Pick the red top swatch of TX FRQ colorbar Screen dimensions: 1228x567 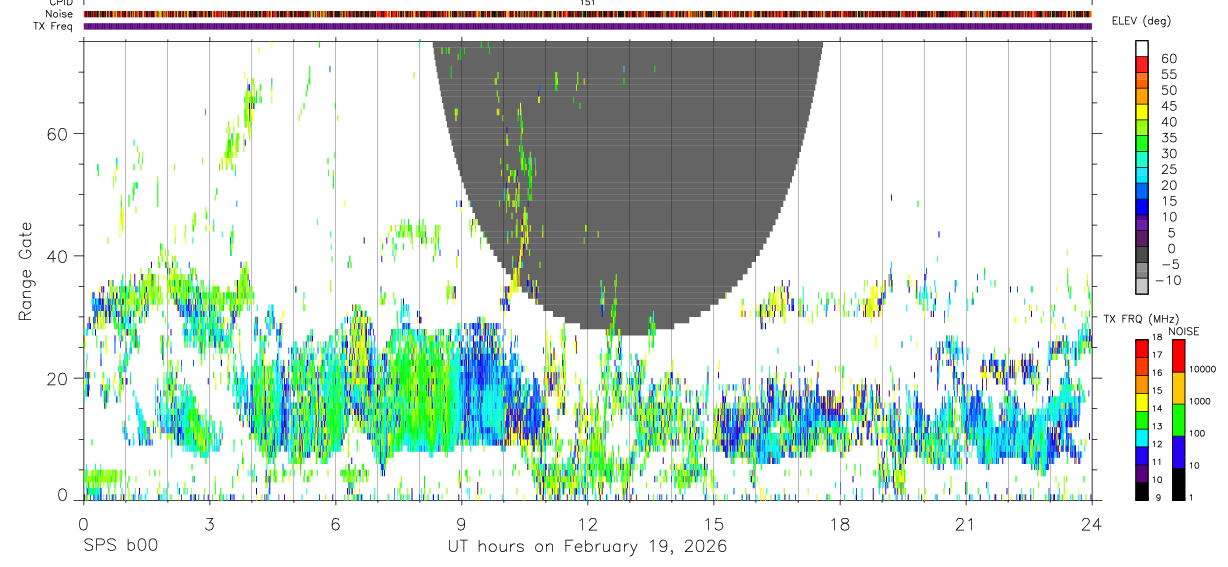(x=1142, y=348)
